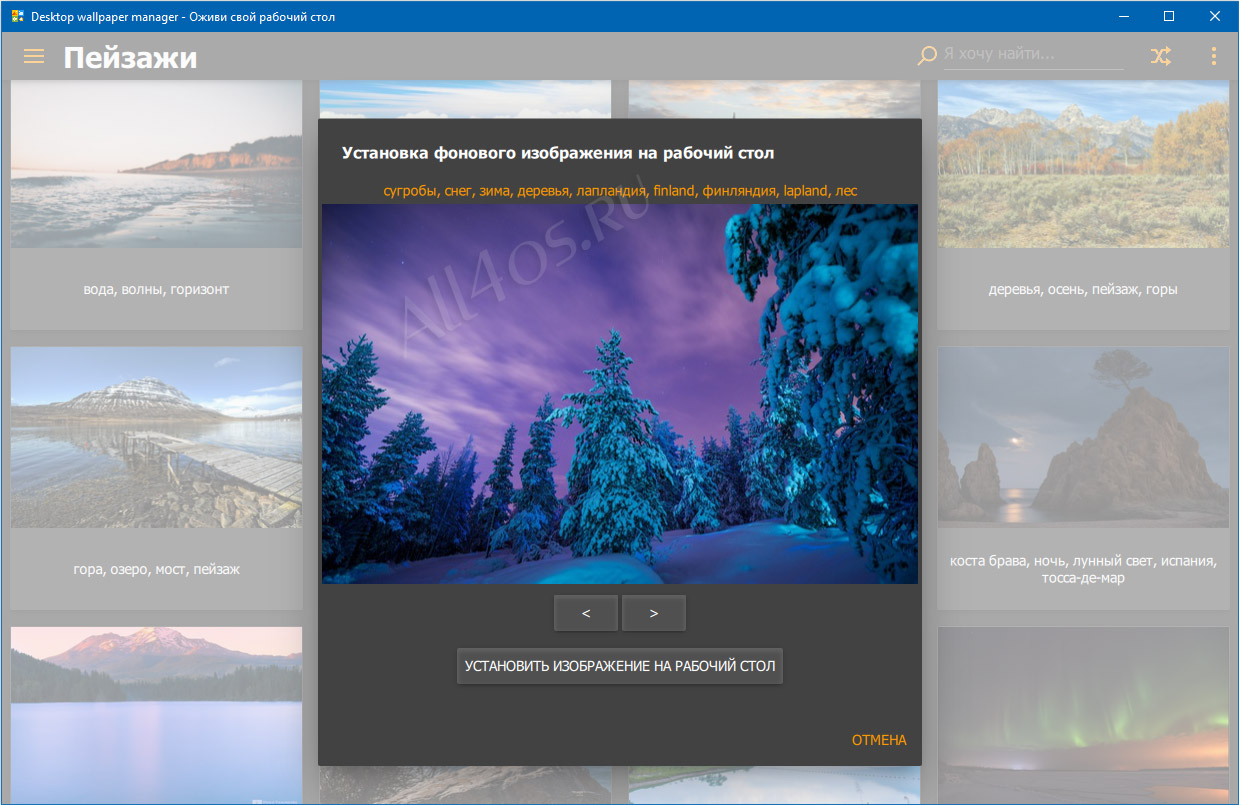
Task: Show previous image with '<' button
Action: click(x=586, y=613)
